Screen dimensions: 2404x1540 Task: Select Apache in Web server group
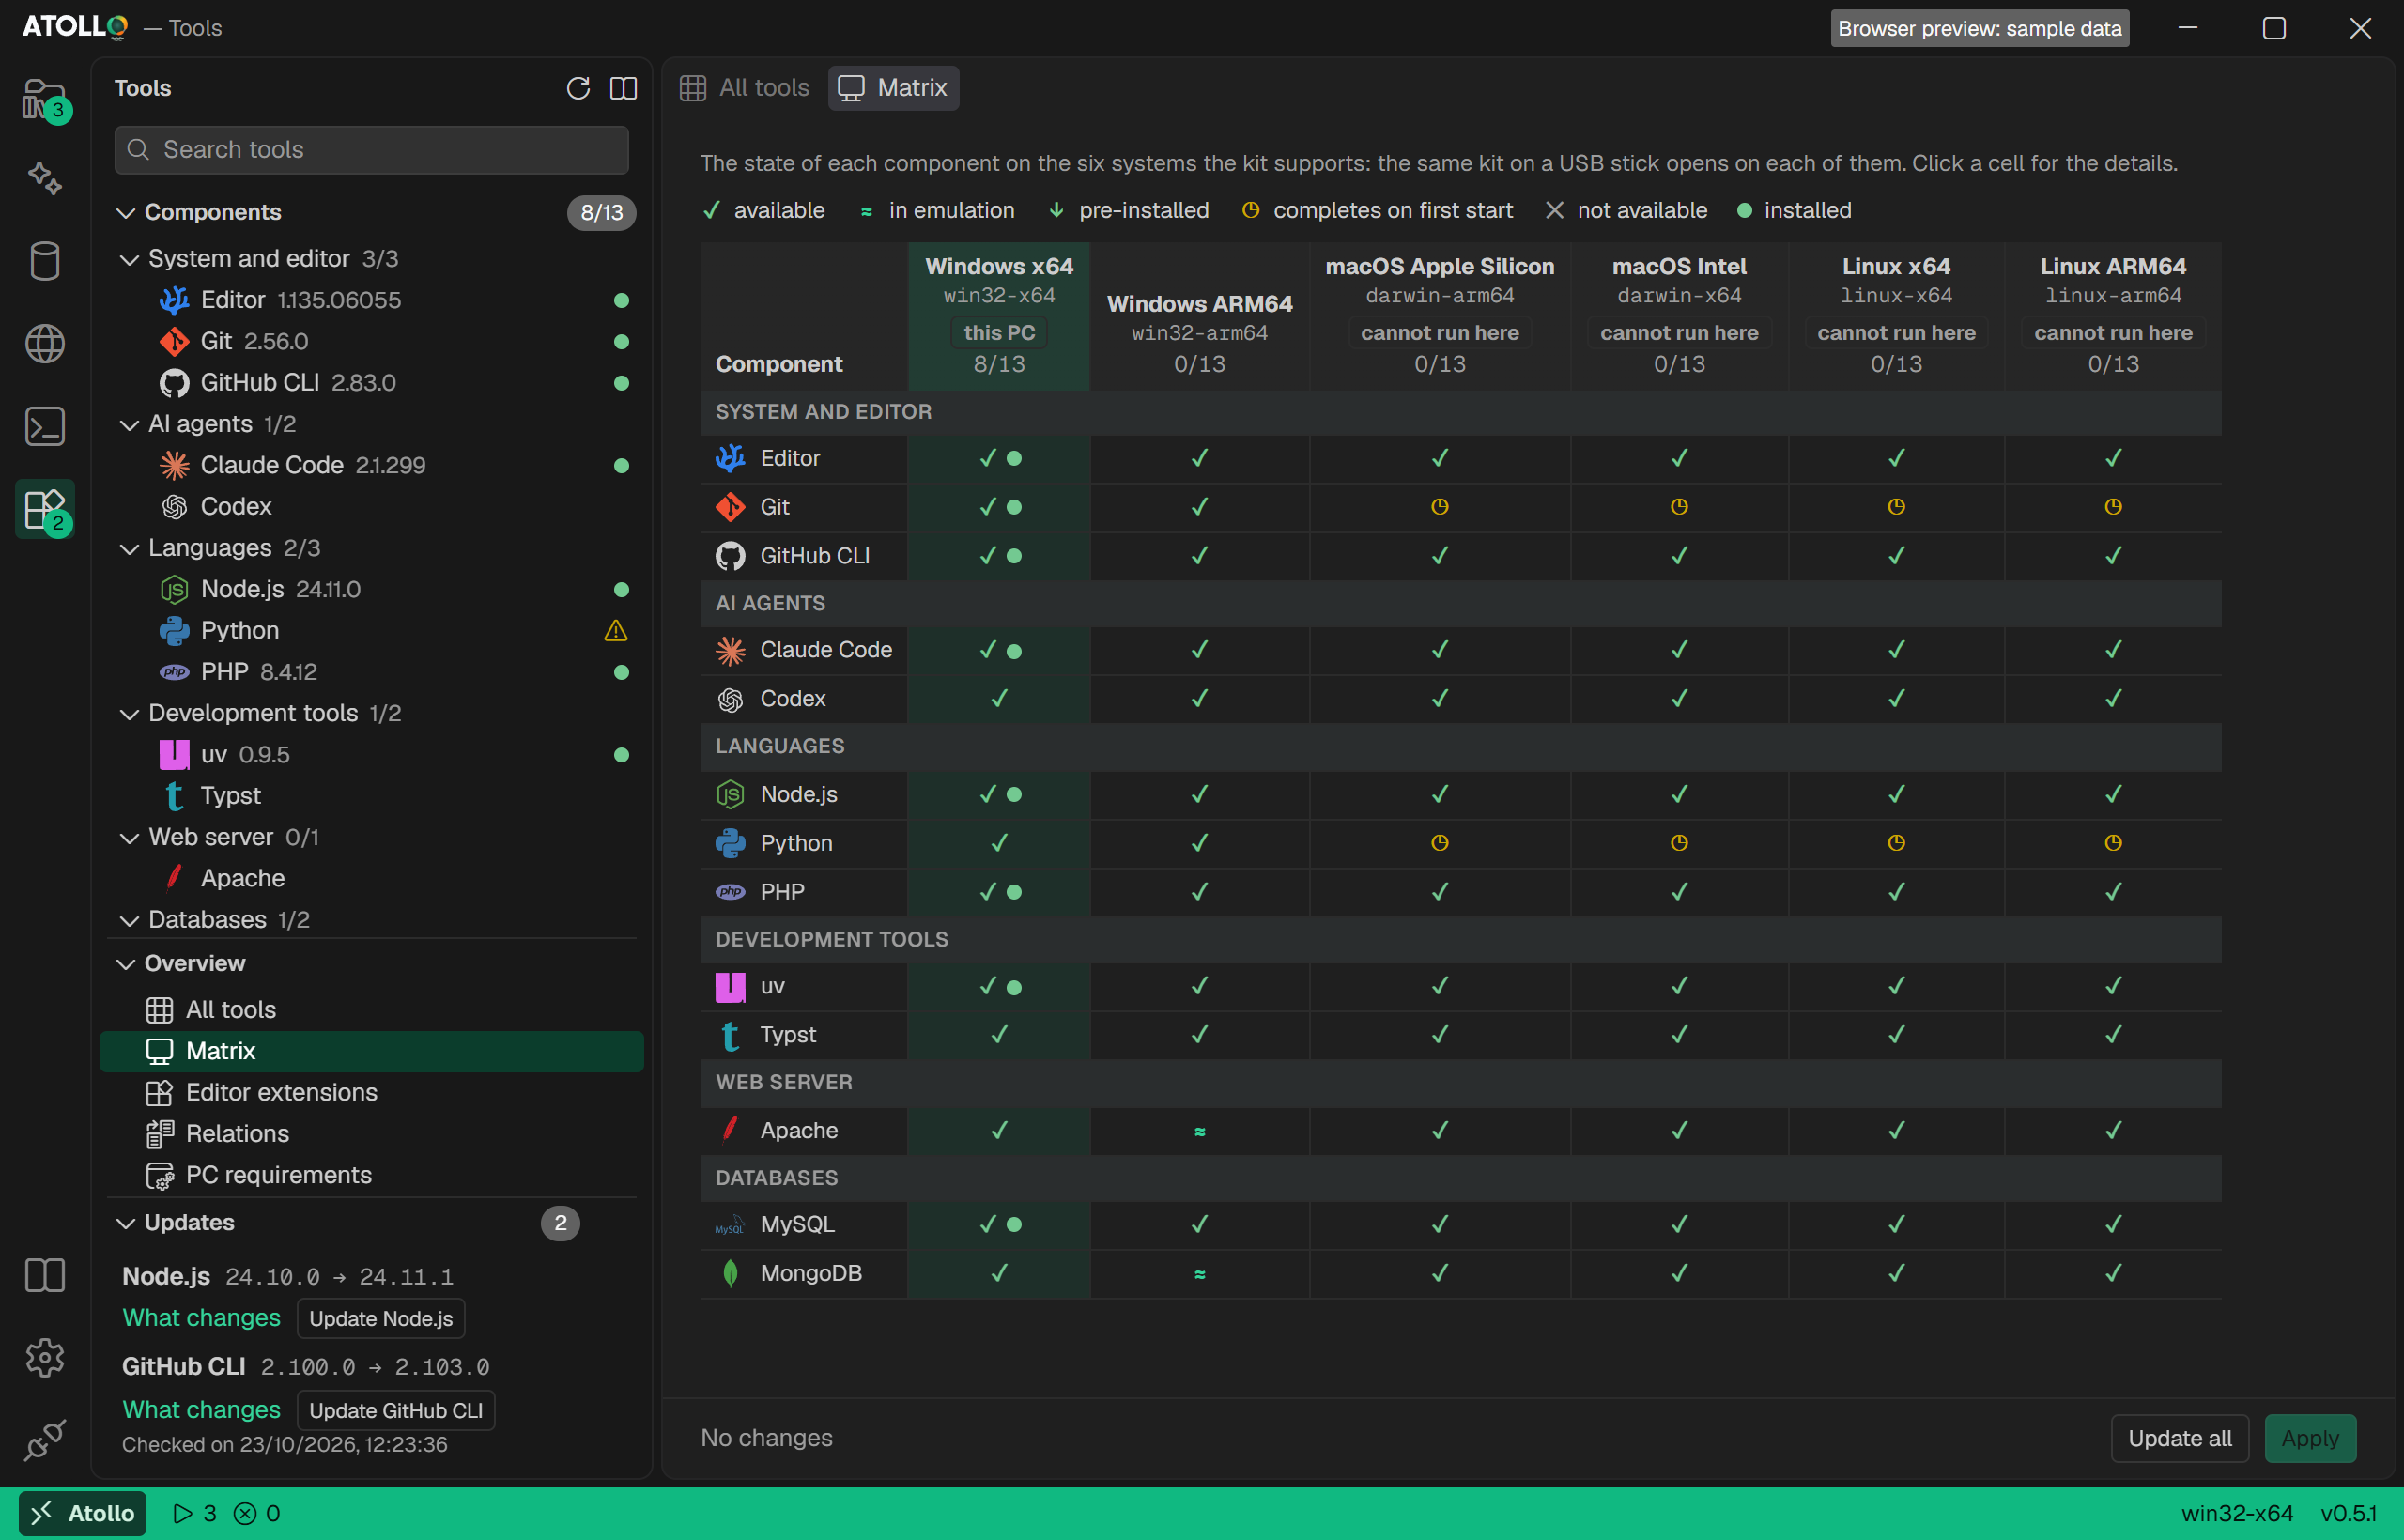click(372, 879)
